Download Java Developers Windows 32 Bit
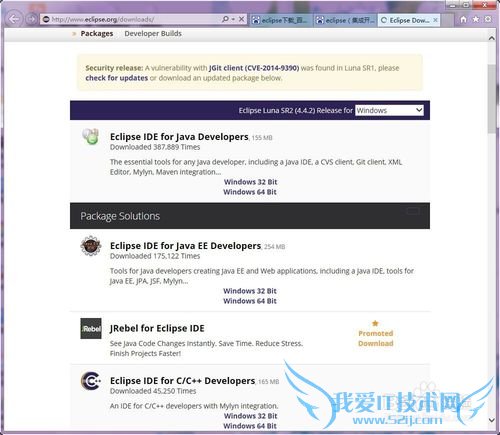The height and width of the screenshot is (435, 500). (250, 182)
